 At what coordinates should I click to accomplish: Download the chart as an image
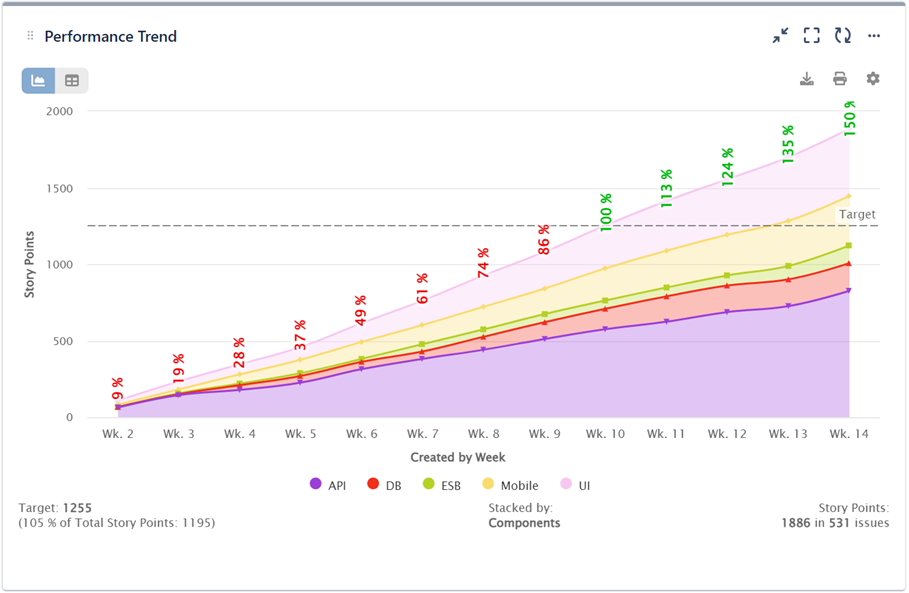tap(807, 77)
